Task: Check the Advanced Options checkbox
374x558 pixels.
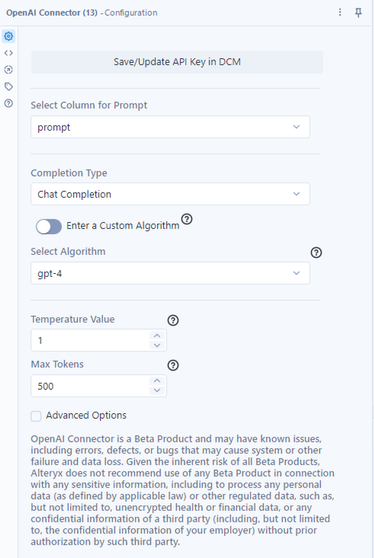Action: pyautogui.click(x=36, y=416)
